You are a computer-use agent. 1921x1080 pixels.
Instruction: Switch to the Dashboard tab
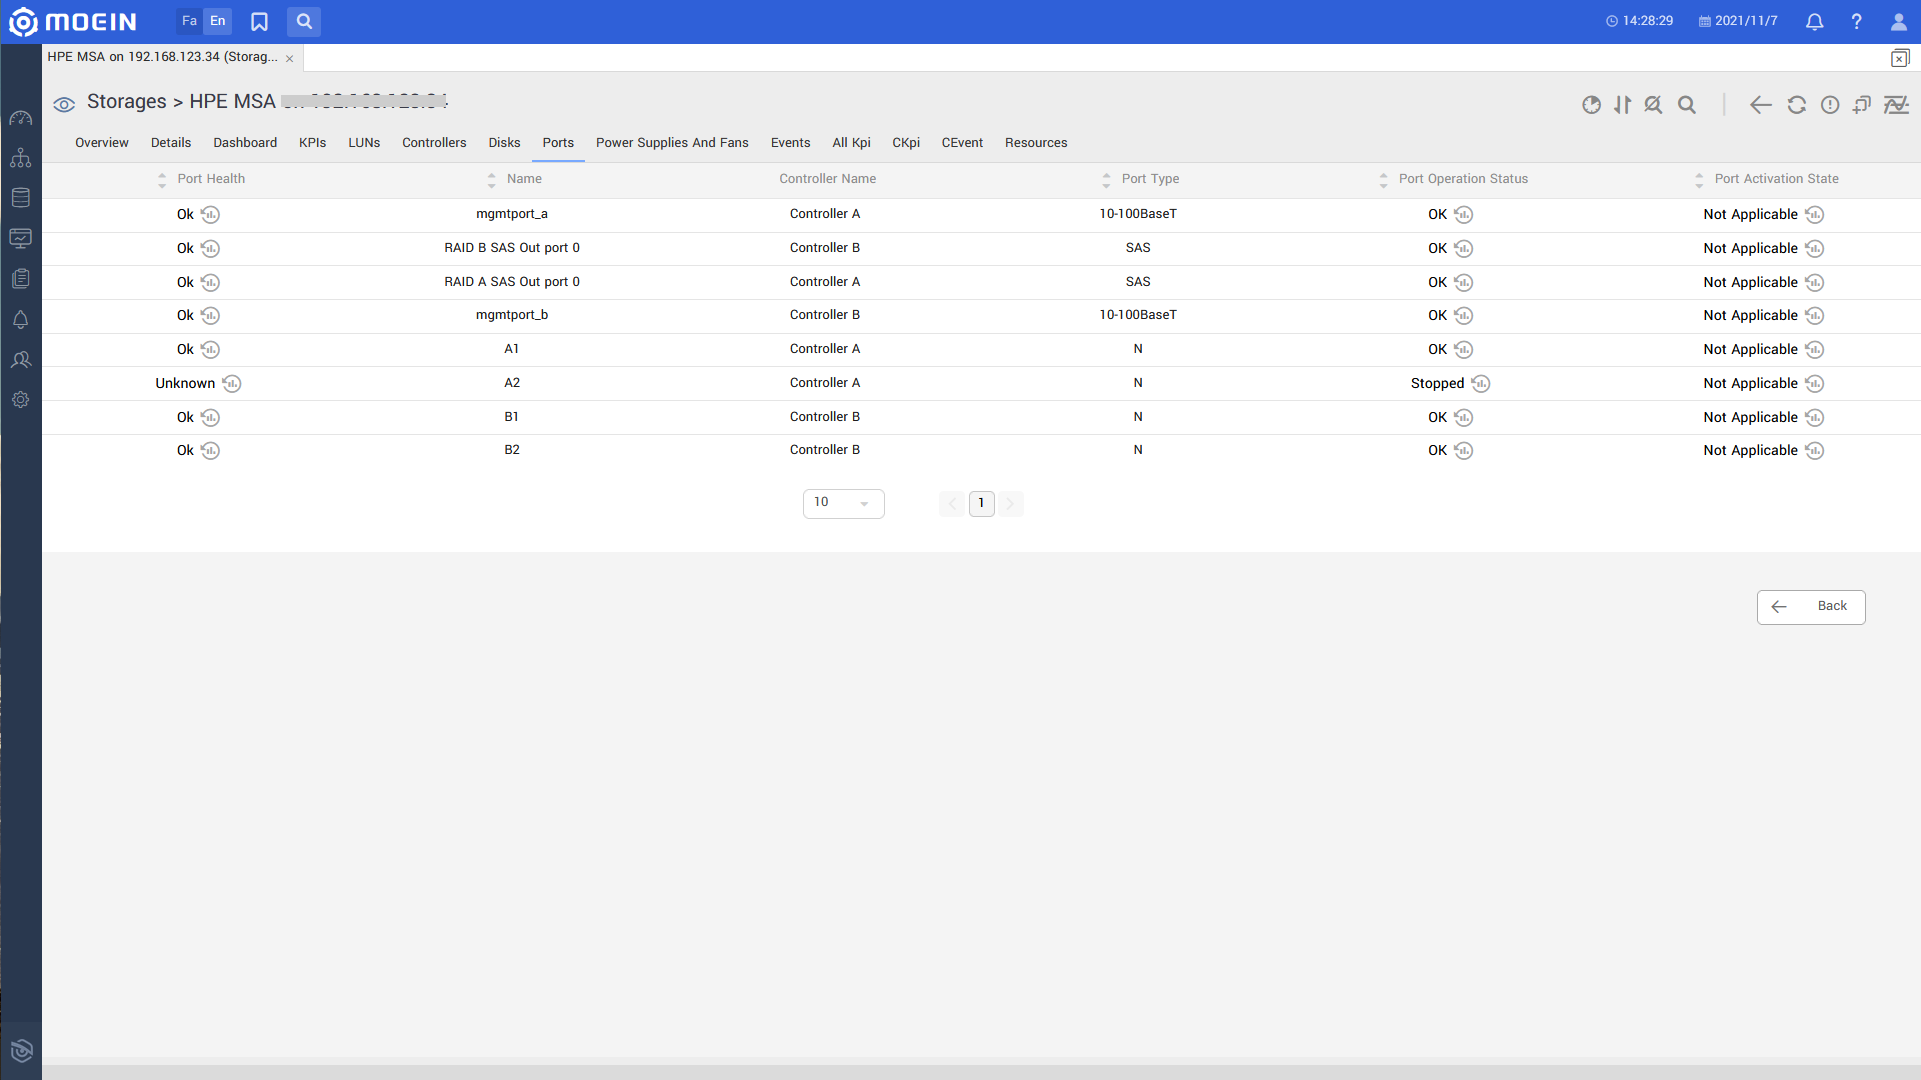click(245, 143)
